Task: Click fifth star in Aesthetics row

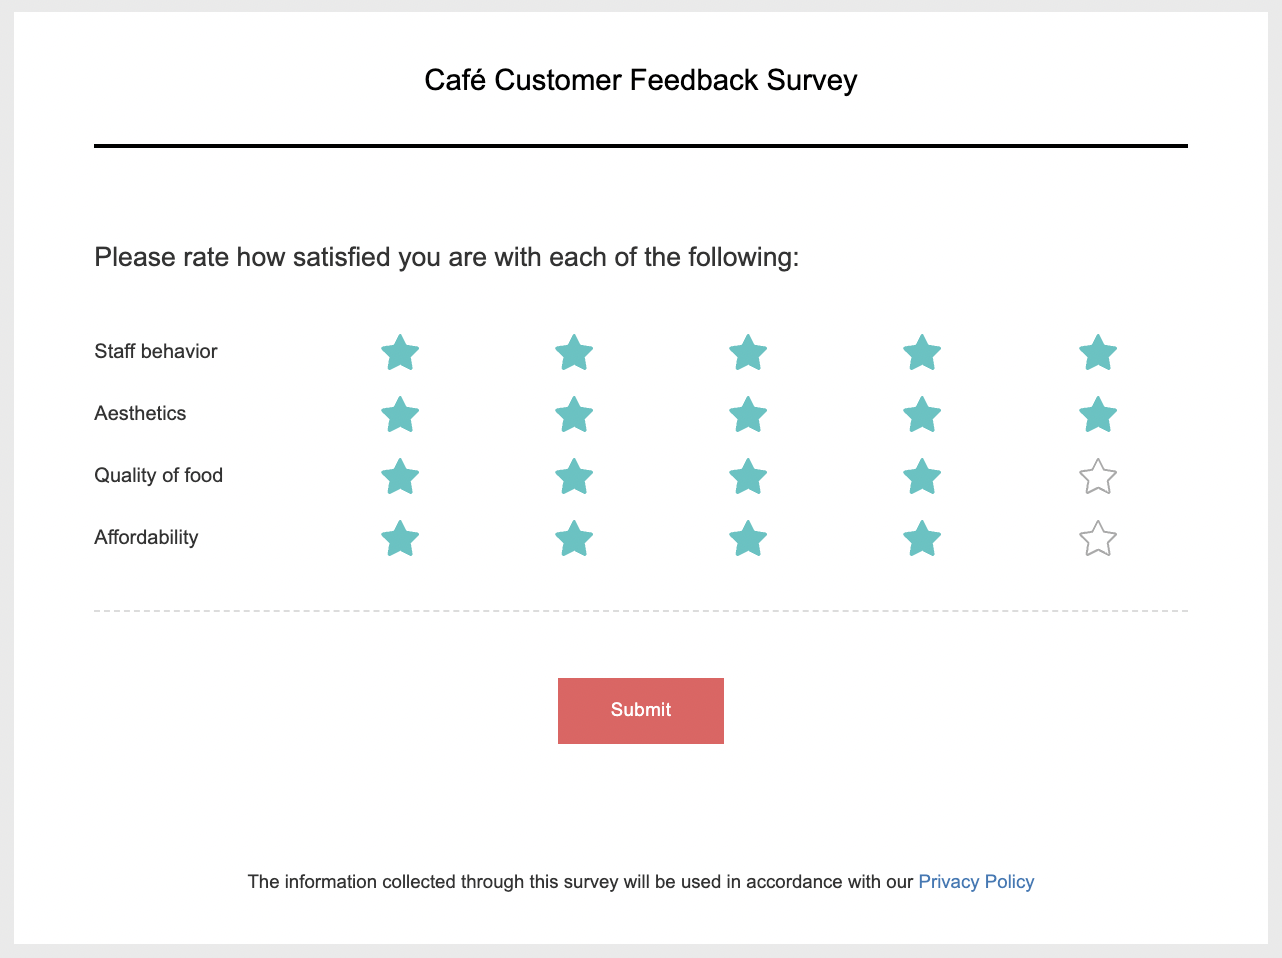Action: 1098,415
